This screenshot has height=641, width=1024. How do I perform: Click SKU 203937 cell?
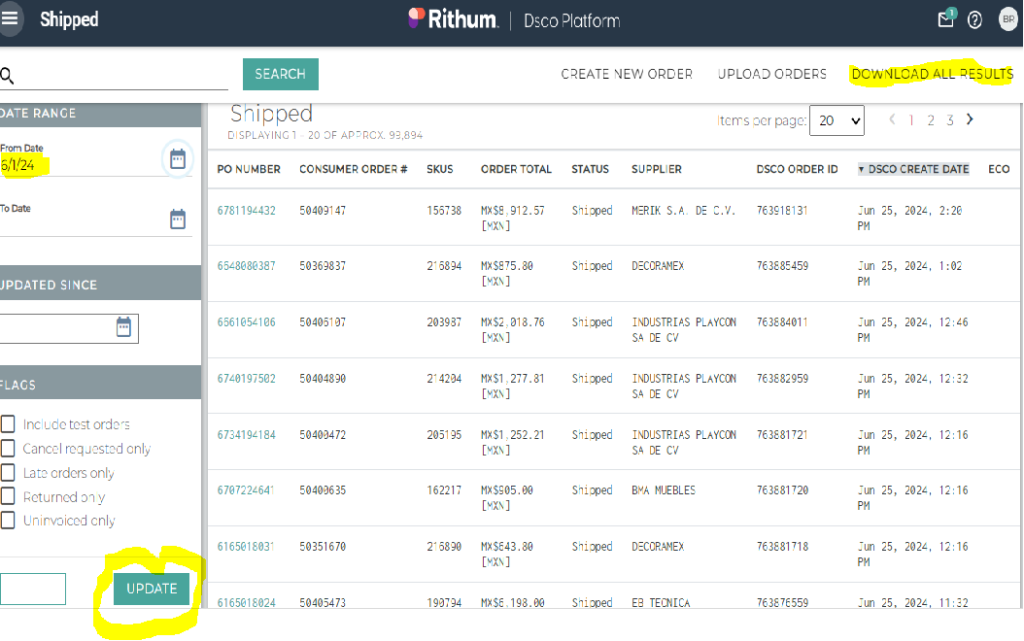[444, 322]
